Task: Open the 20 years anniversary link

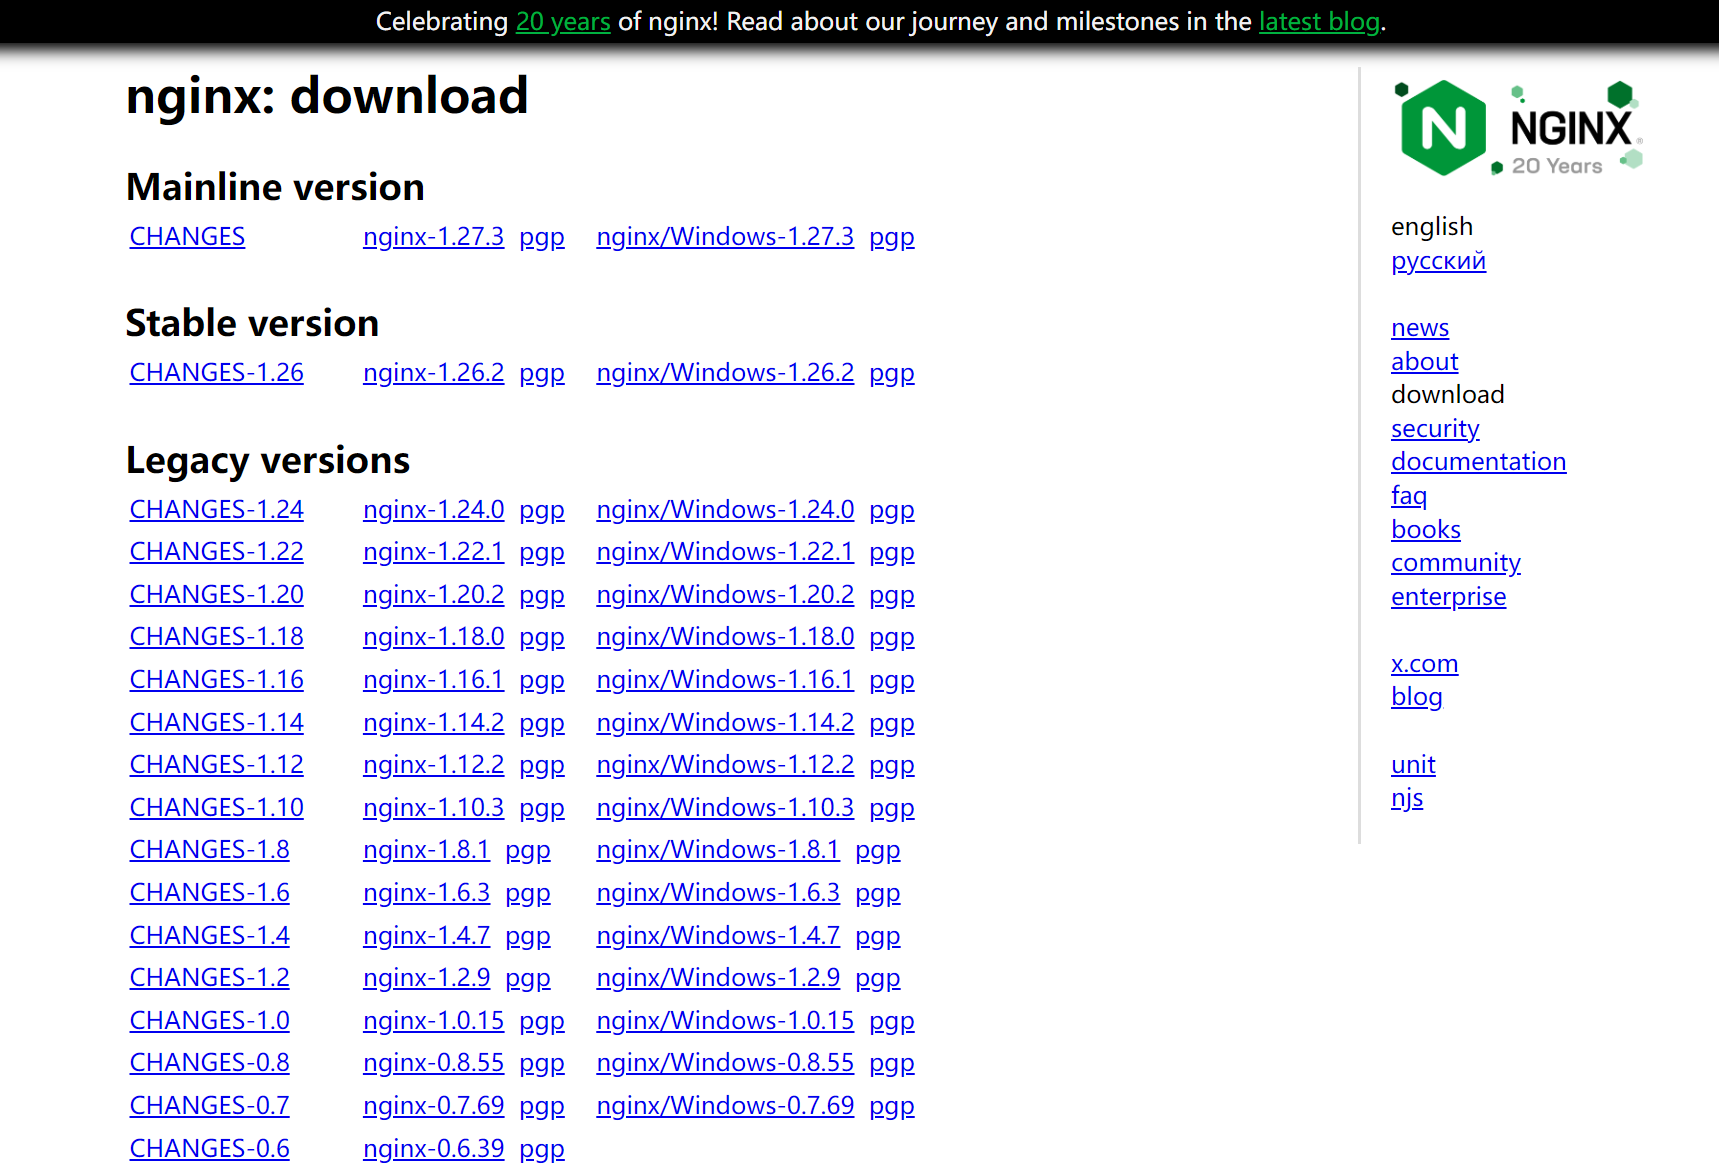Action: (x=562, y=21)
